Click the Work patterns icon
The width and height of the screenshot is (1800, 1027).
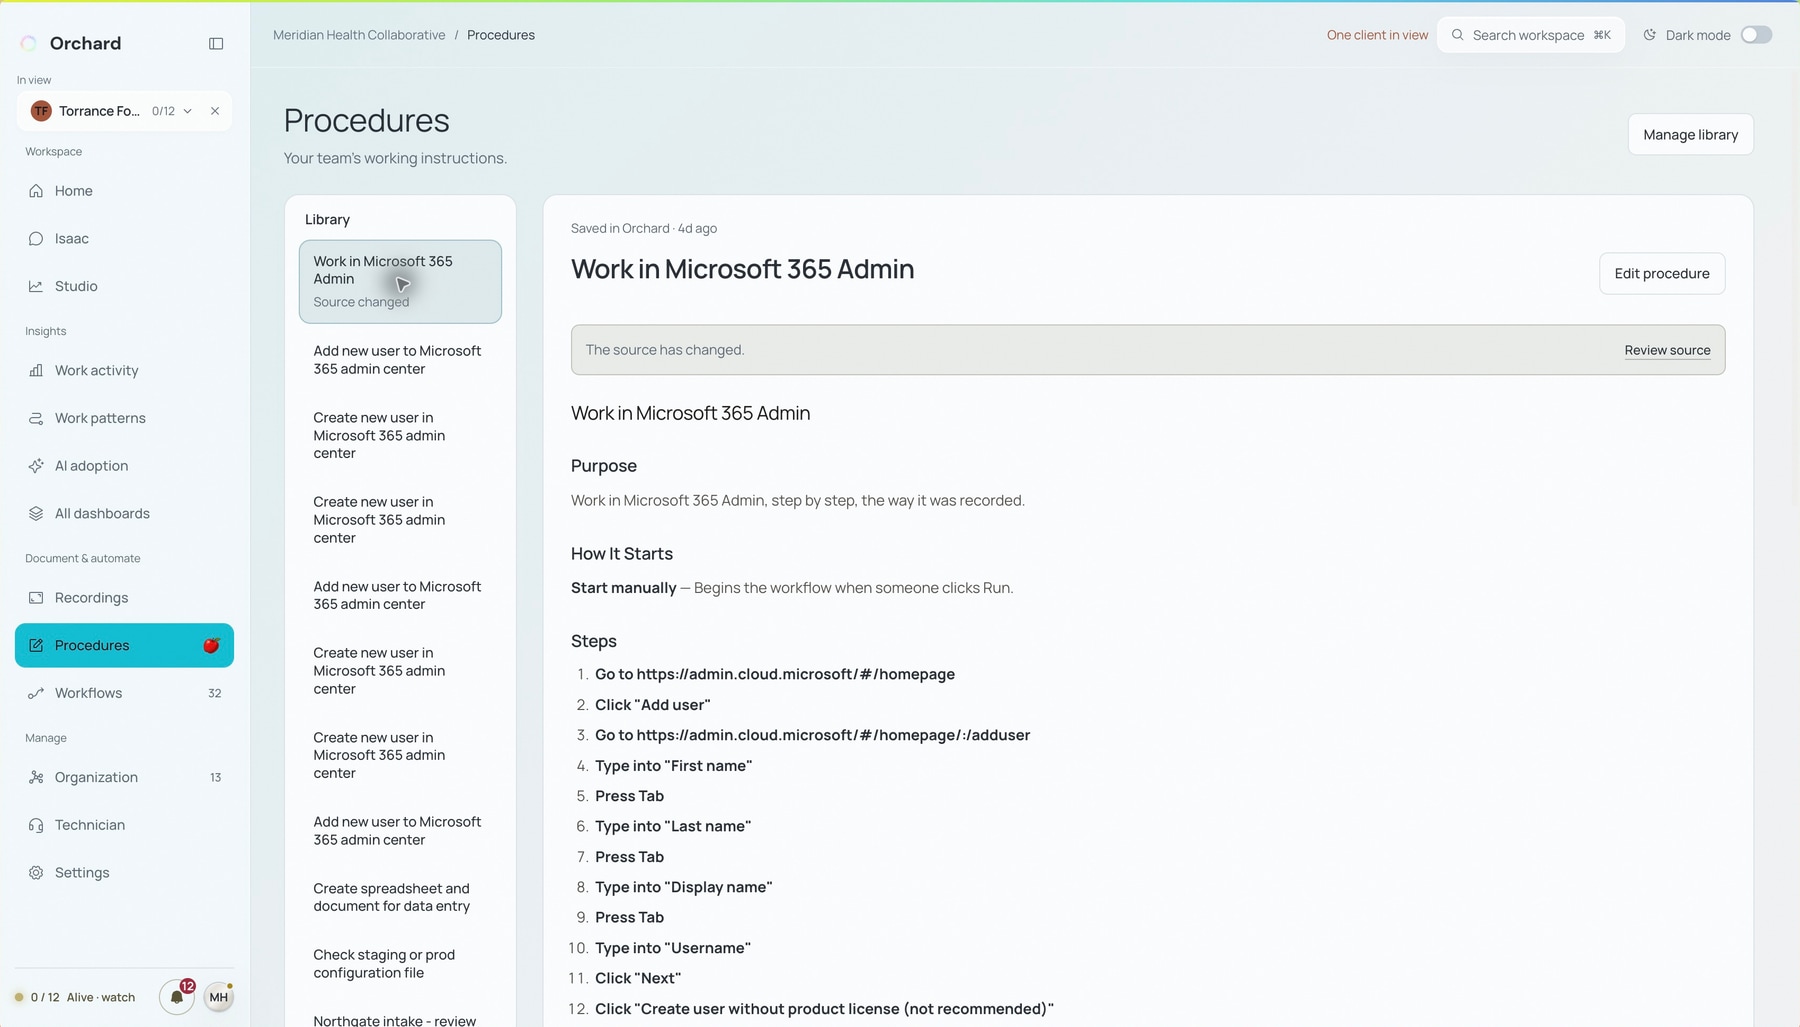(x=36, y=418)
